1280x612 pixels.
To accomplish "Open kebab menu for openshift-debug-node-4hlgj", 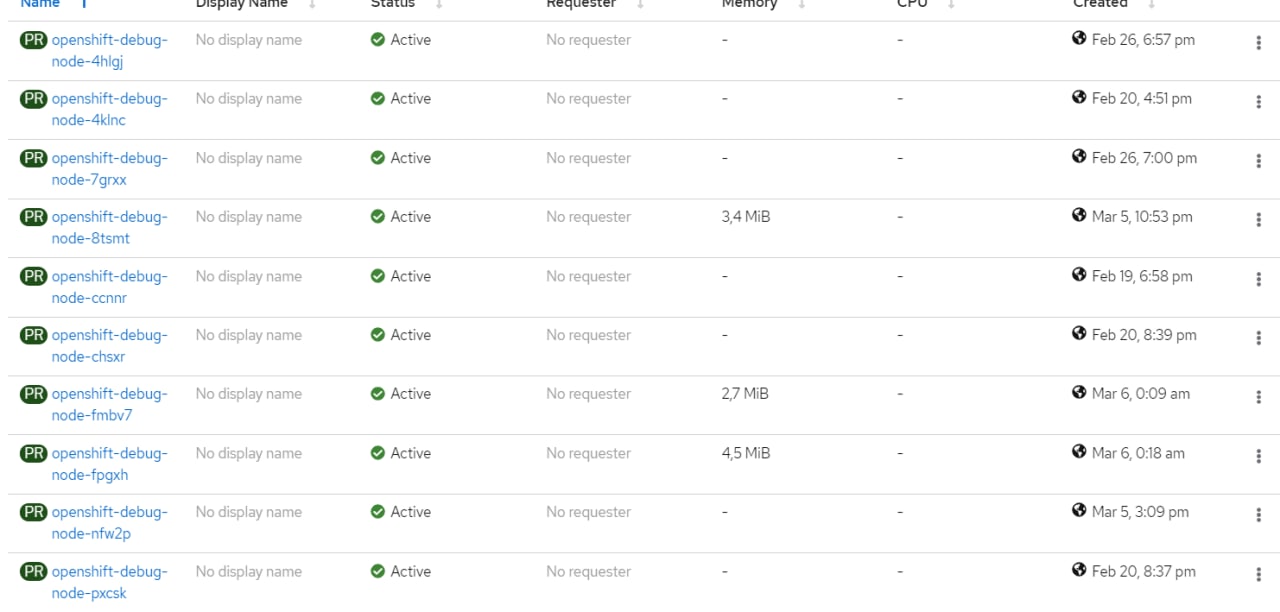I will pos(1258,43).
